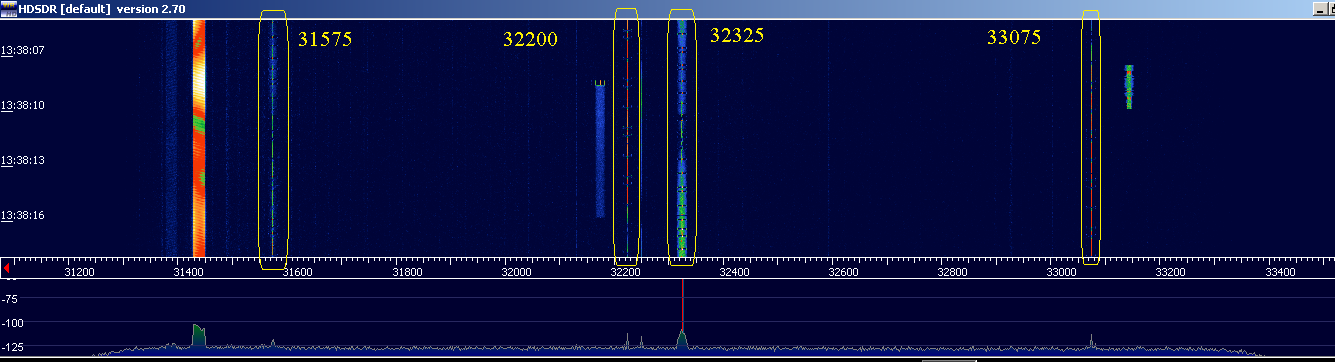Tune to the strong orange signal near 31400
The image size is (1335, 362).
pos(198,138)
